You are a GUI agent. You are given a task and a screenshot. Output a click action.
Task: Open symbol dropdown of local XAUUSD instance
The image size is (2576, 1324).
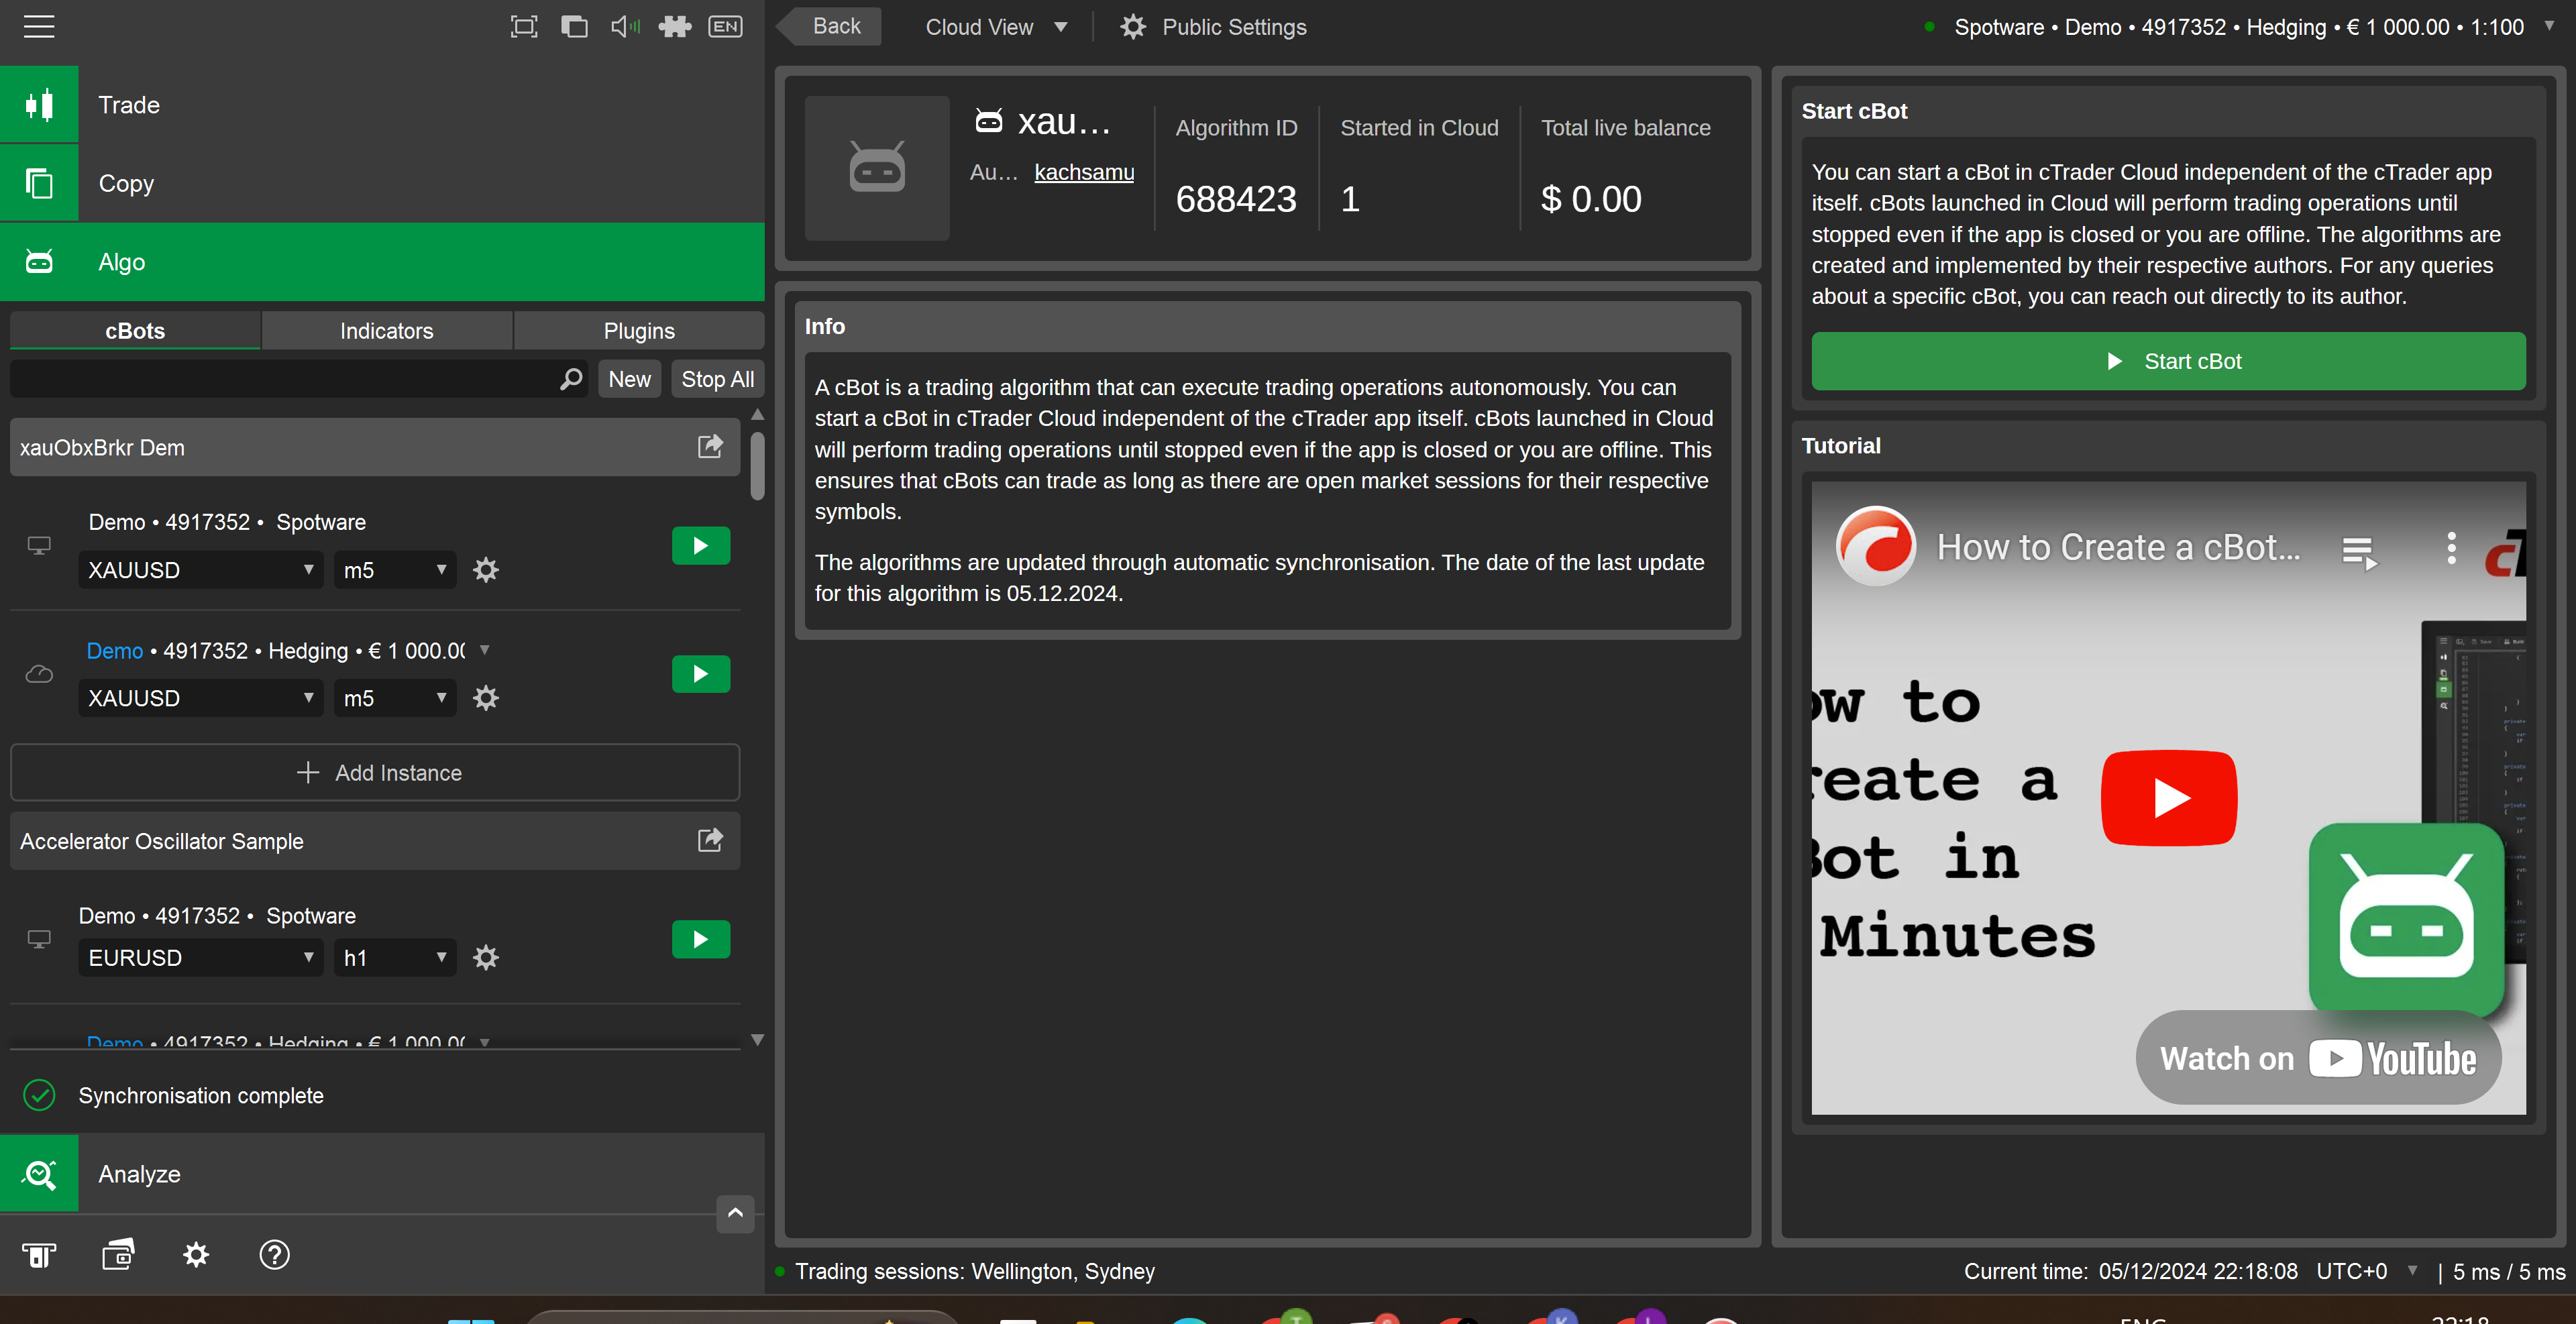pos(200,570)
